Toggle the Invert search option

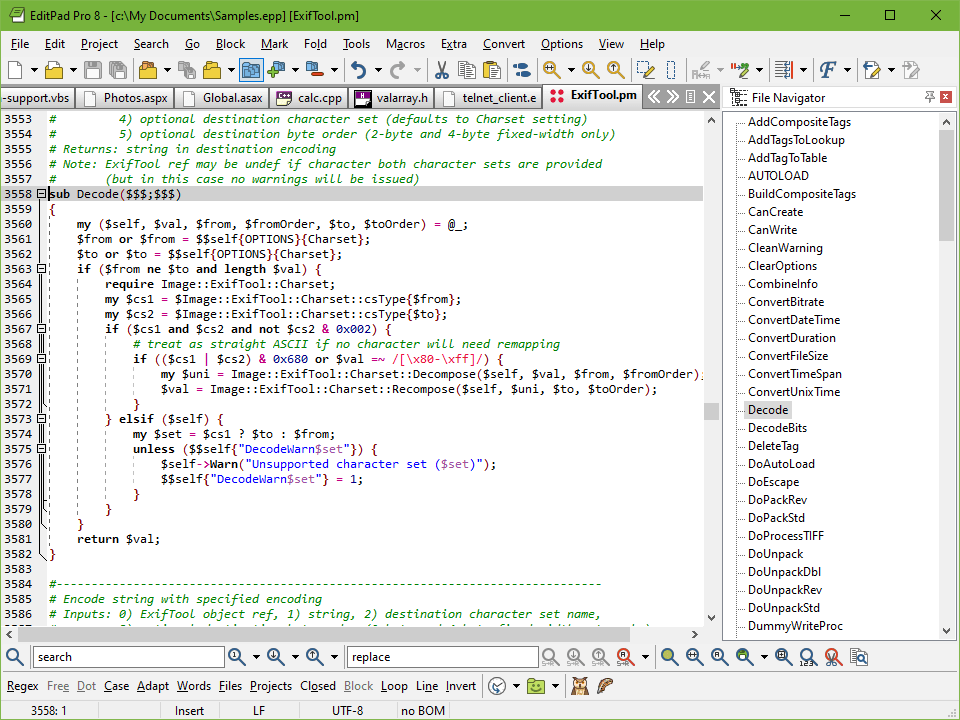(460, 686)
